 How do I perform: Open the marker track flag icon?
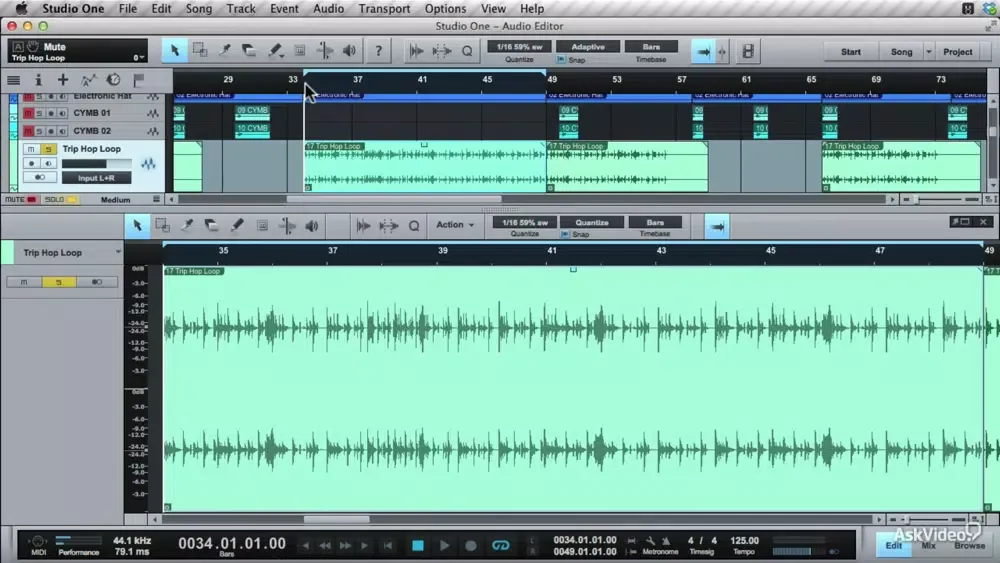(138, 80)
